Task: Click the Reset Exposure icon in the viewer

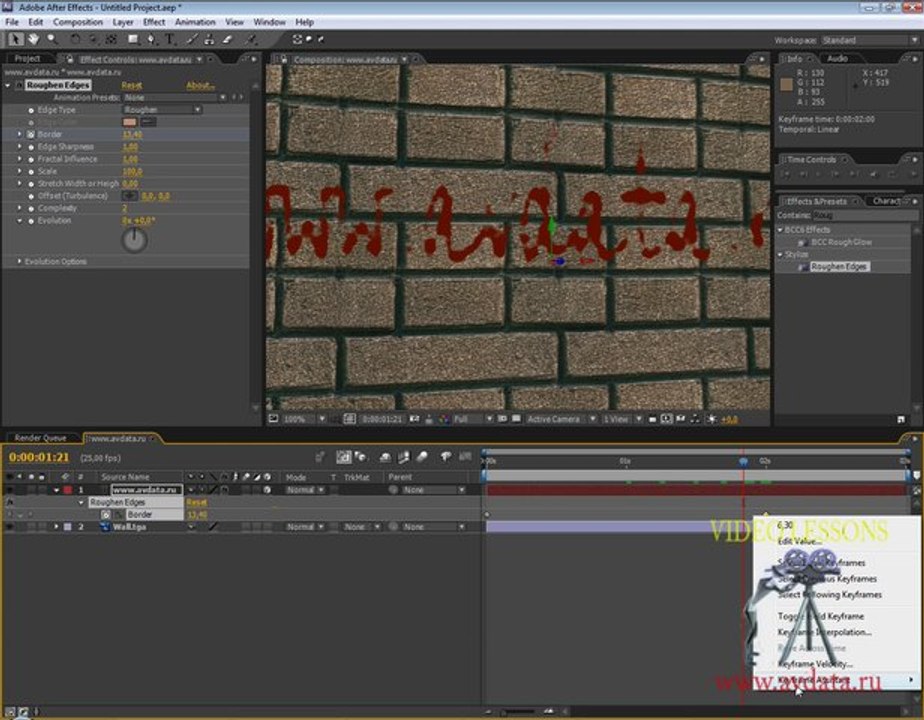Action: pos(712,419)
